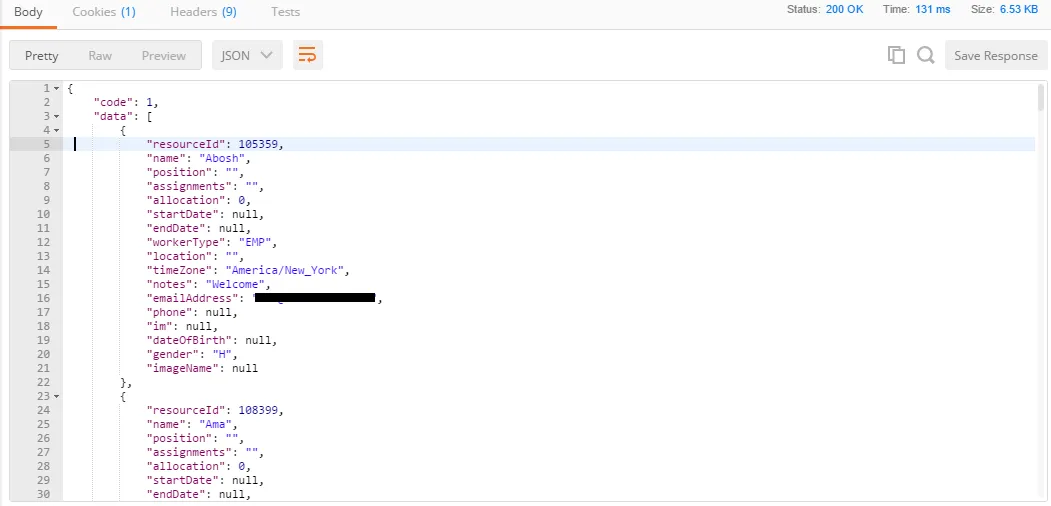This screenshot has width=1051, height=506.
Task: Click line number 12 in the gutter
Action: click(x=44, y=242)
